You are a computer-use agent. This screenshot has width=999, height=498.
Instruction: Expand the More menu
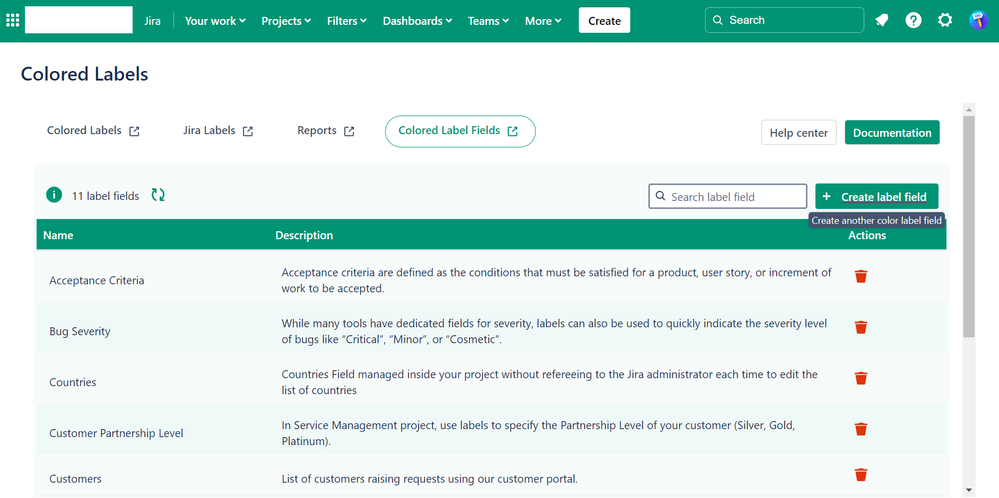pyautogui.click(x=543, y=21)
